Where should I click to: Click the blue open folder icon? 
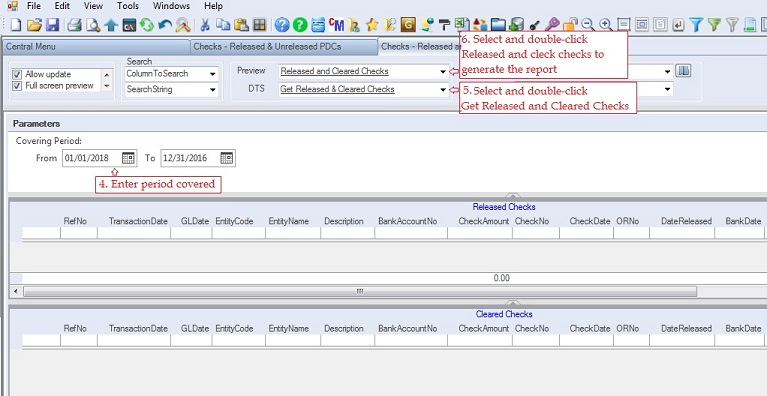pyautogui.click(x=498, y=24)
